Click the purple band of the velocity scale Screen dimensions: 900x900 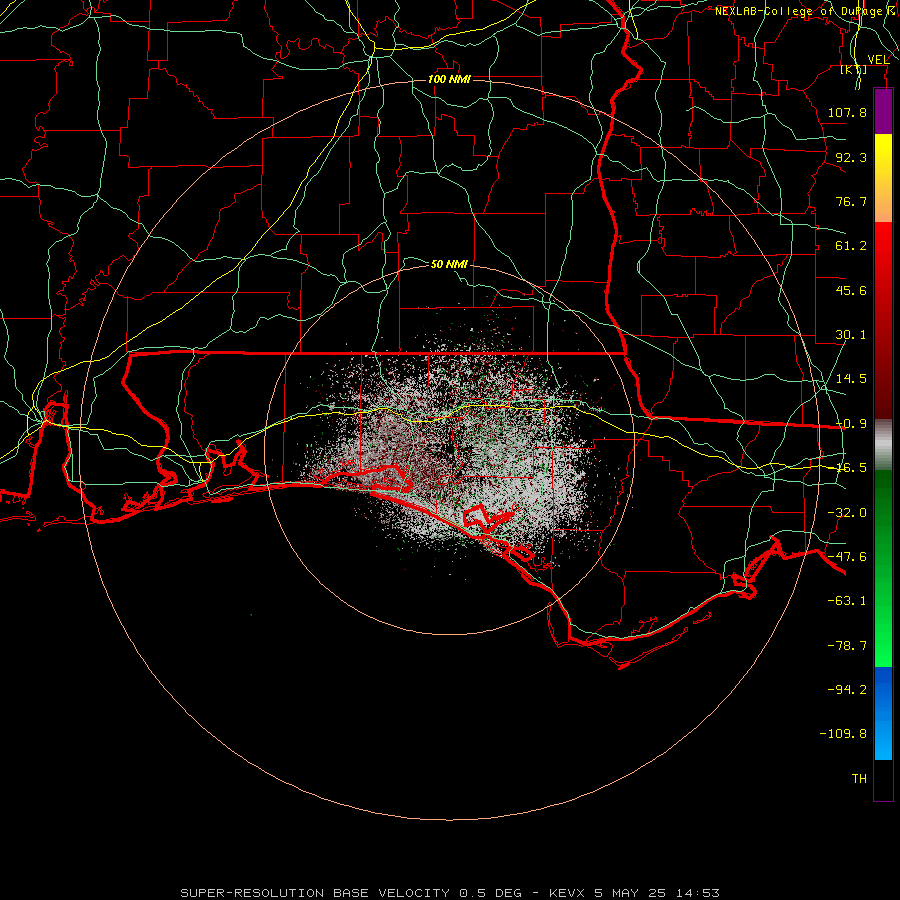(x=883, y=112)
